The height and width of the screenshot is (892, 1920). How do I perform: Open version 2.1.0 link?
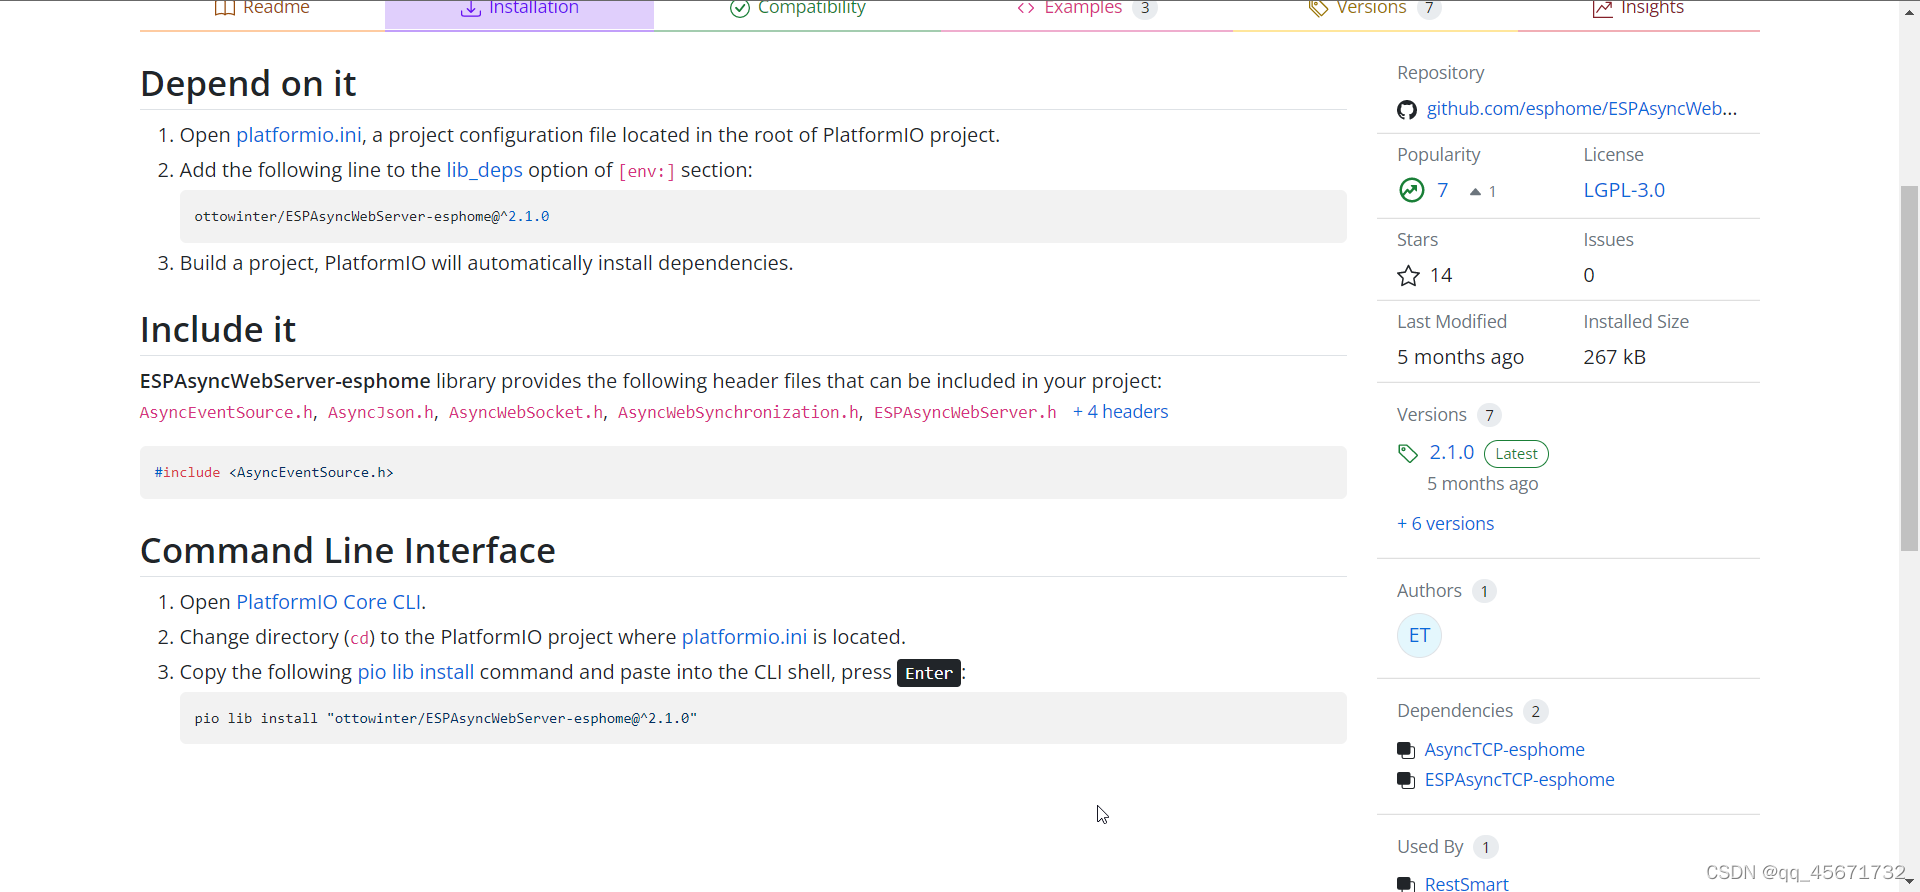pyautogui.click(x=1452, y=452)
